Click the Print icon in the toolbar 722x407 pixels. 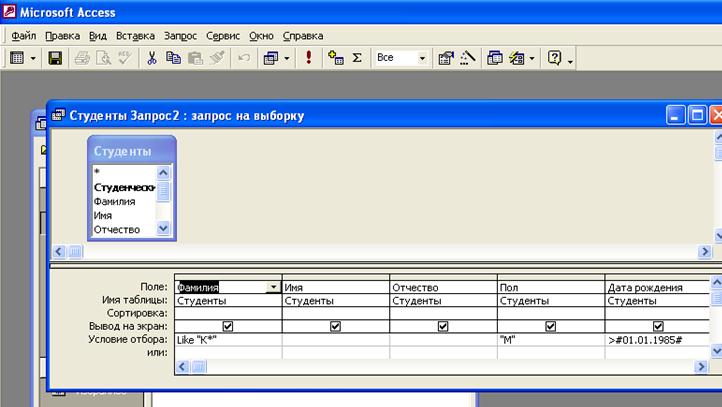point(82,58)
